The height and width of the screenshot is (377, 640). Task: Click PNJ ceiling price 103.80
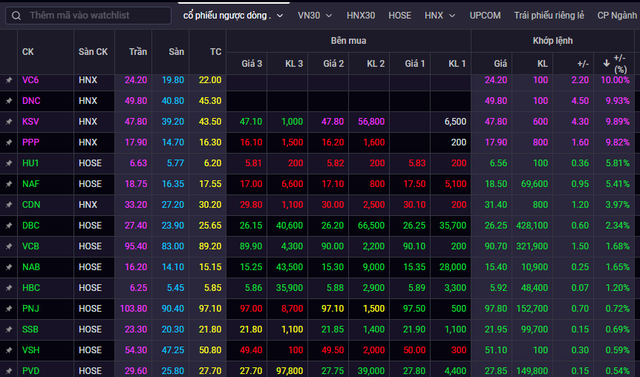133,309
